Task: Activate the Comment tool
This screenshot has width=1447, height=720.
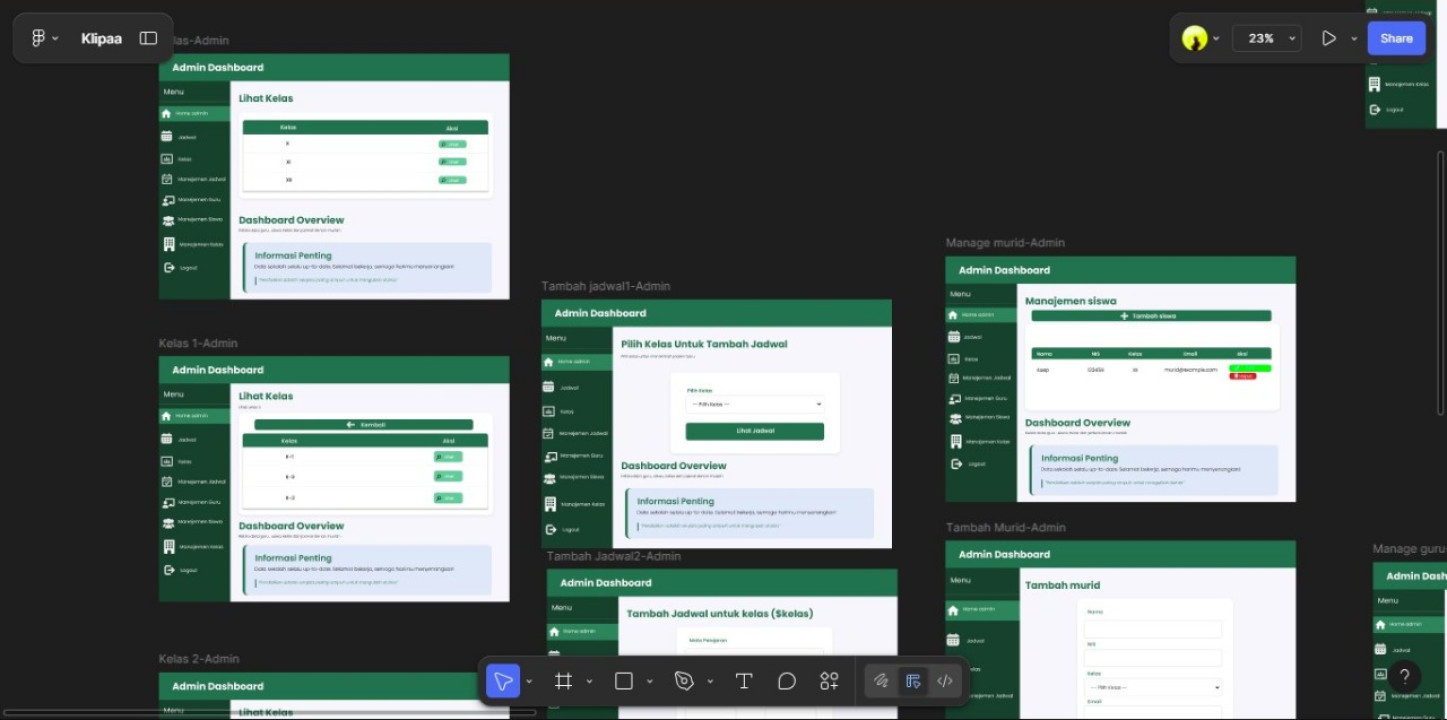Action: 787,681
